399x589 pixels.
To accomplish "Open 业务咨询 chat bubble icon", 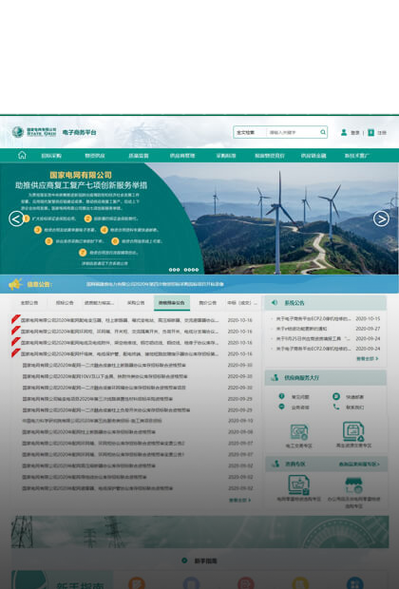I will click(x=281, y=407).
